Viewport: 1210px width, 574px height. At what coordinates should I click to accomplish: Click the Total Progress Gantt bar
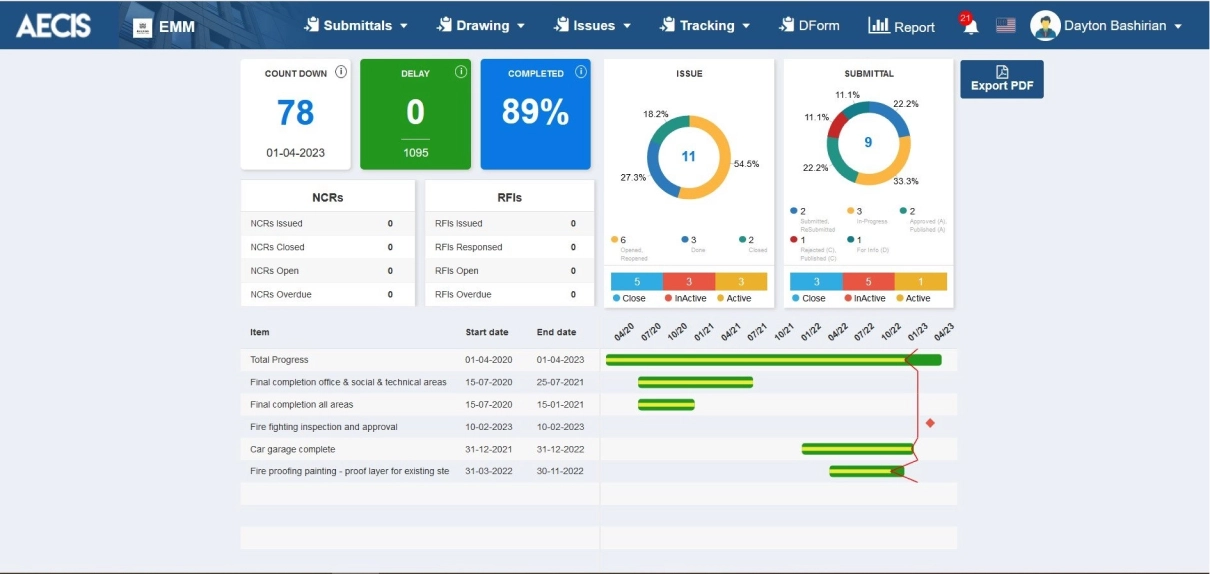click(773, 360)
